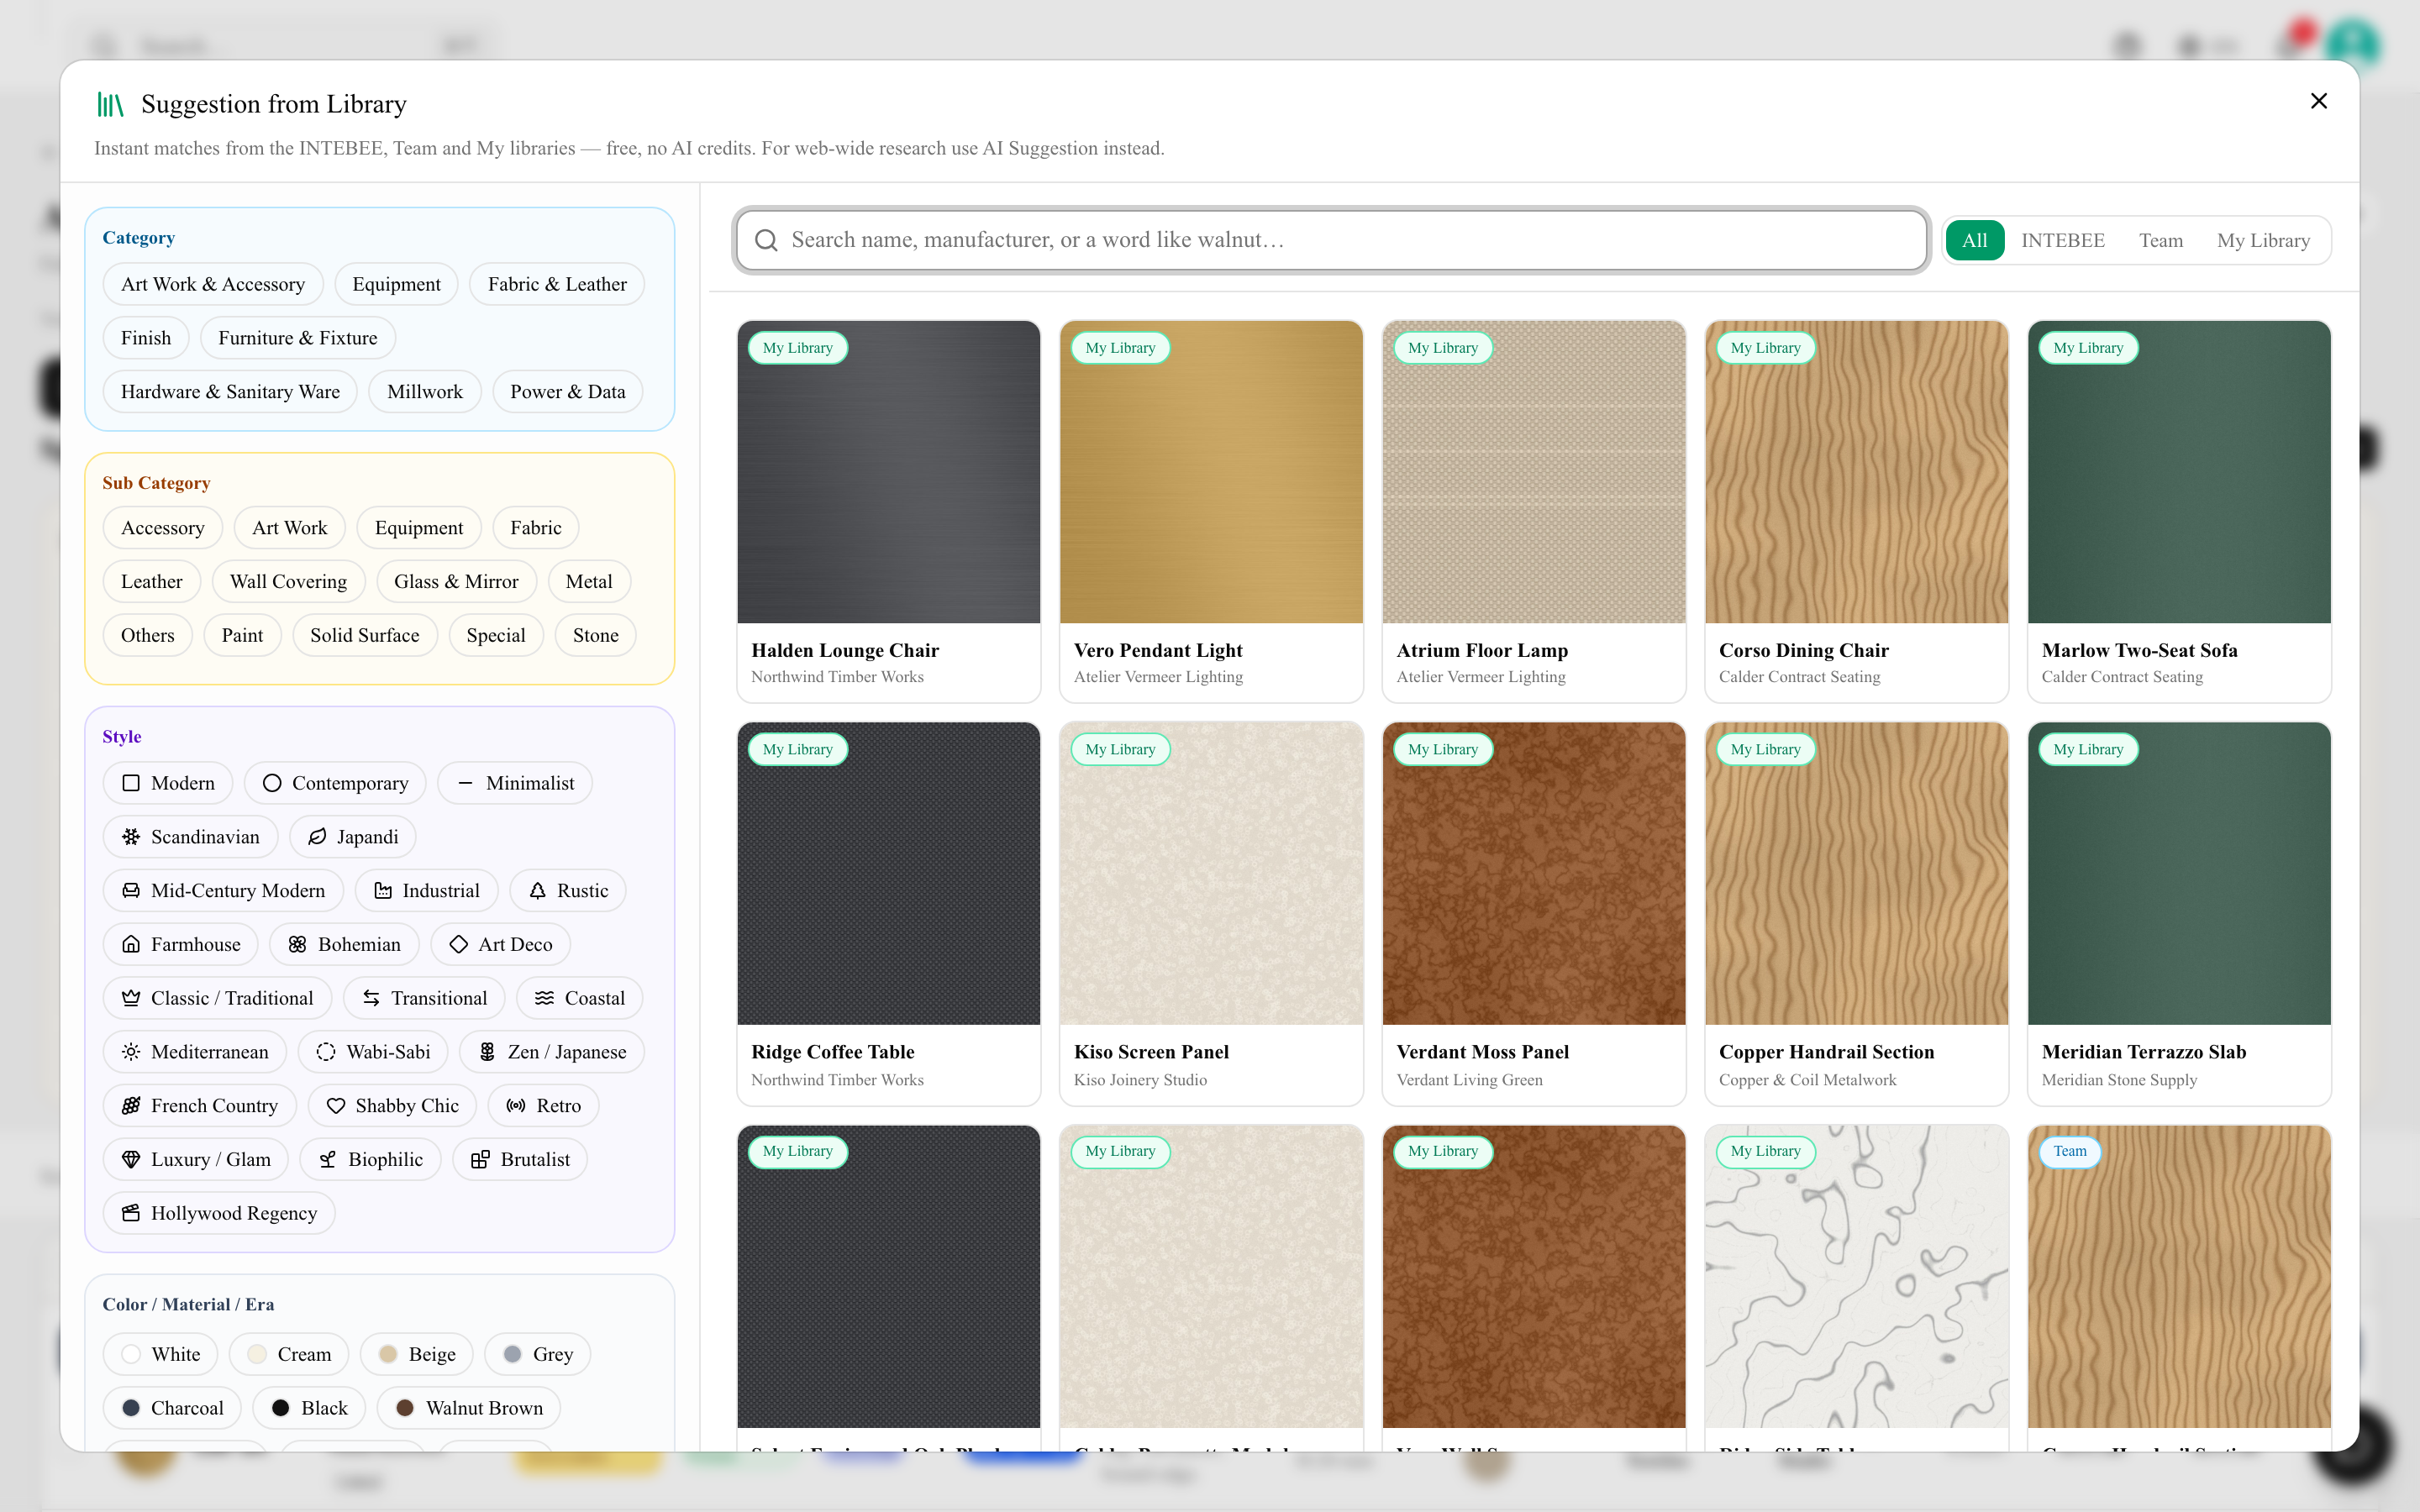Click the search field for name or manufacturer

[x=1330, y=240]
